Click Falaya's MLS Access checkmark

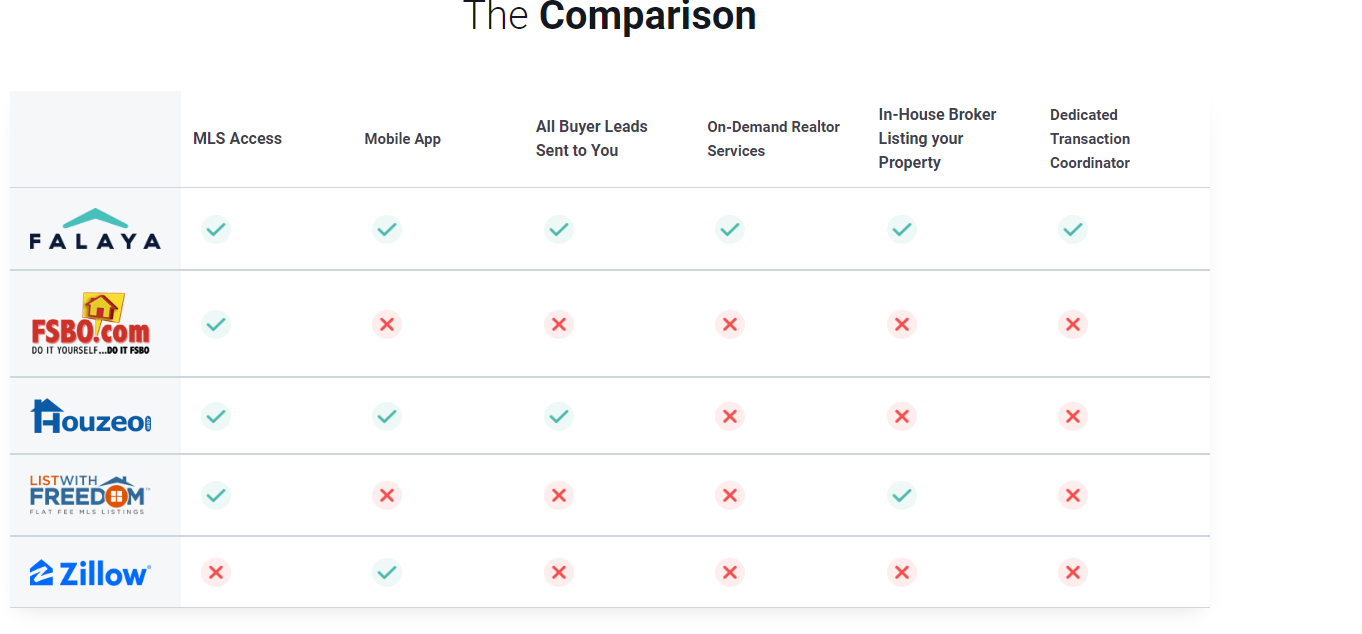(216, 229)
